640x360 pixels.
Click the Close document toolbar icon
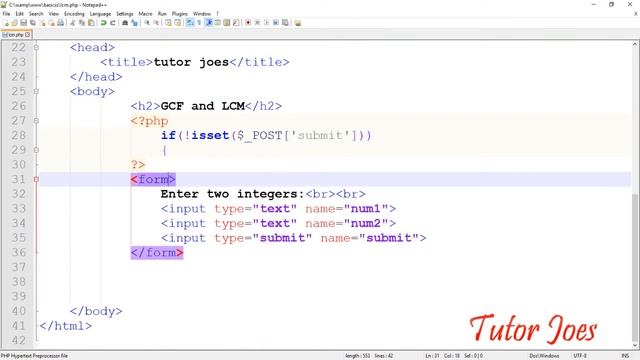42,23
